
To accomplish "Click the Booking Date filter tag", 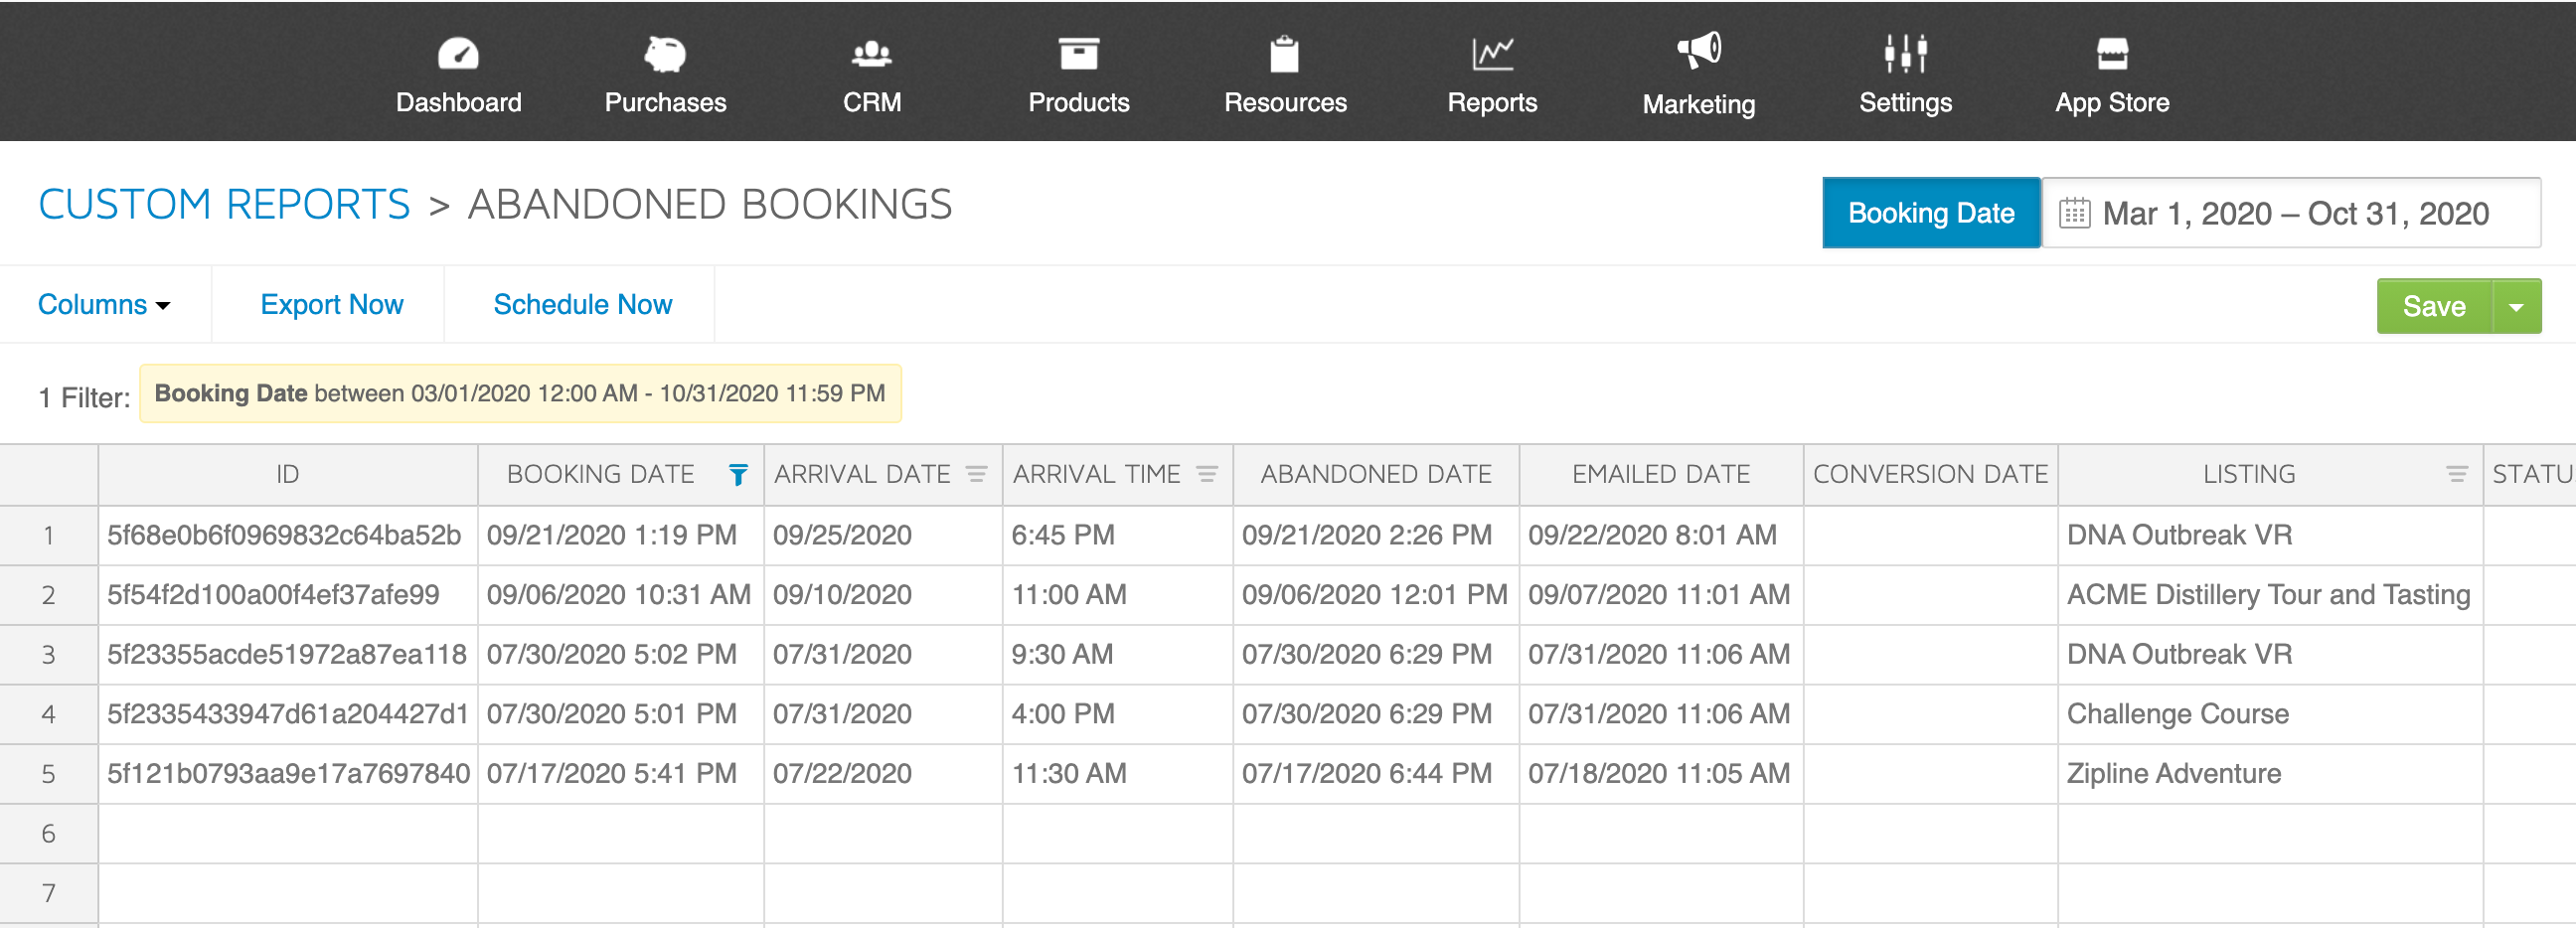I will [x=520, y=393].
